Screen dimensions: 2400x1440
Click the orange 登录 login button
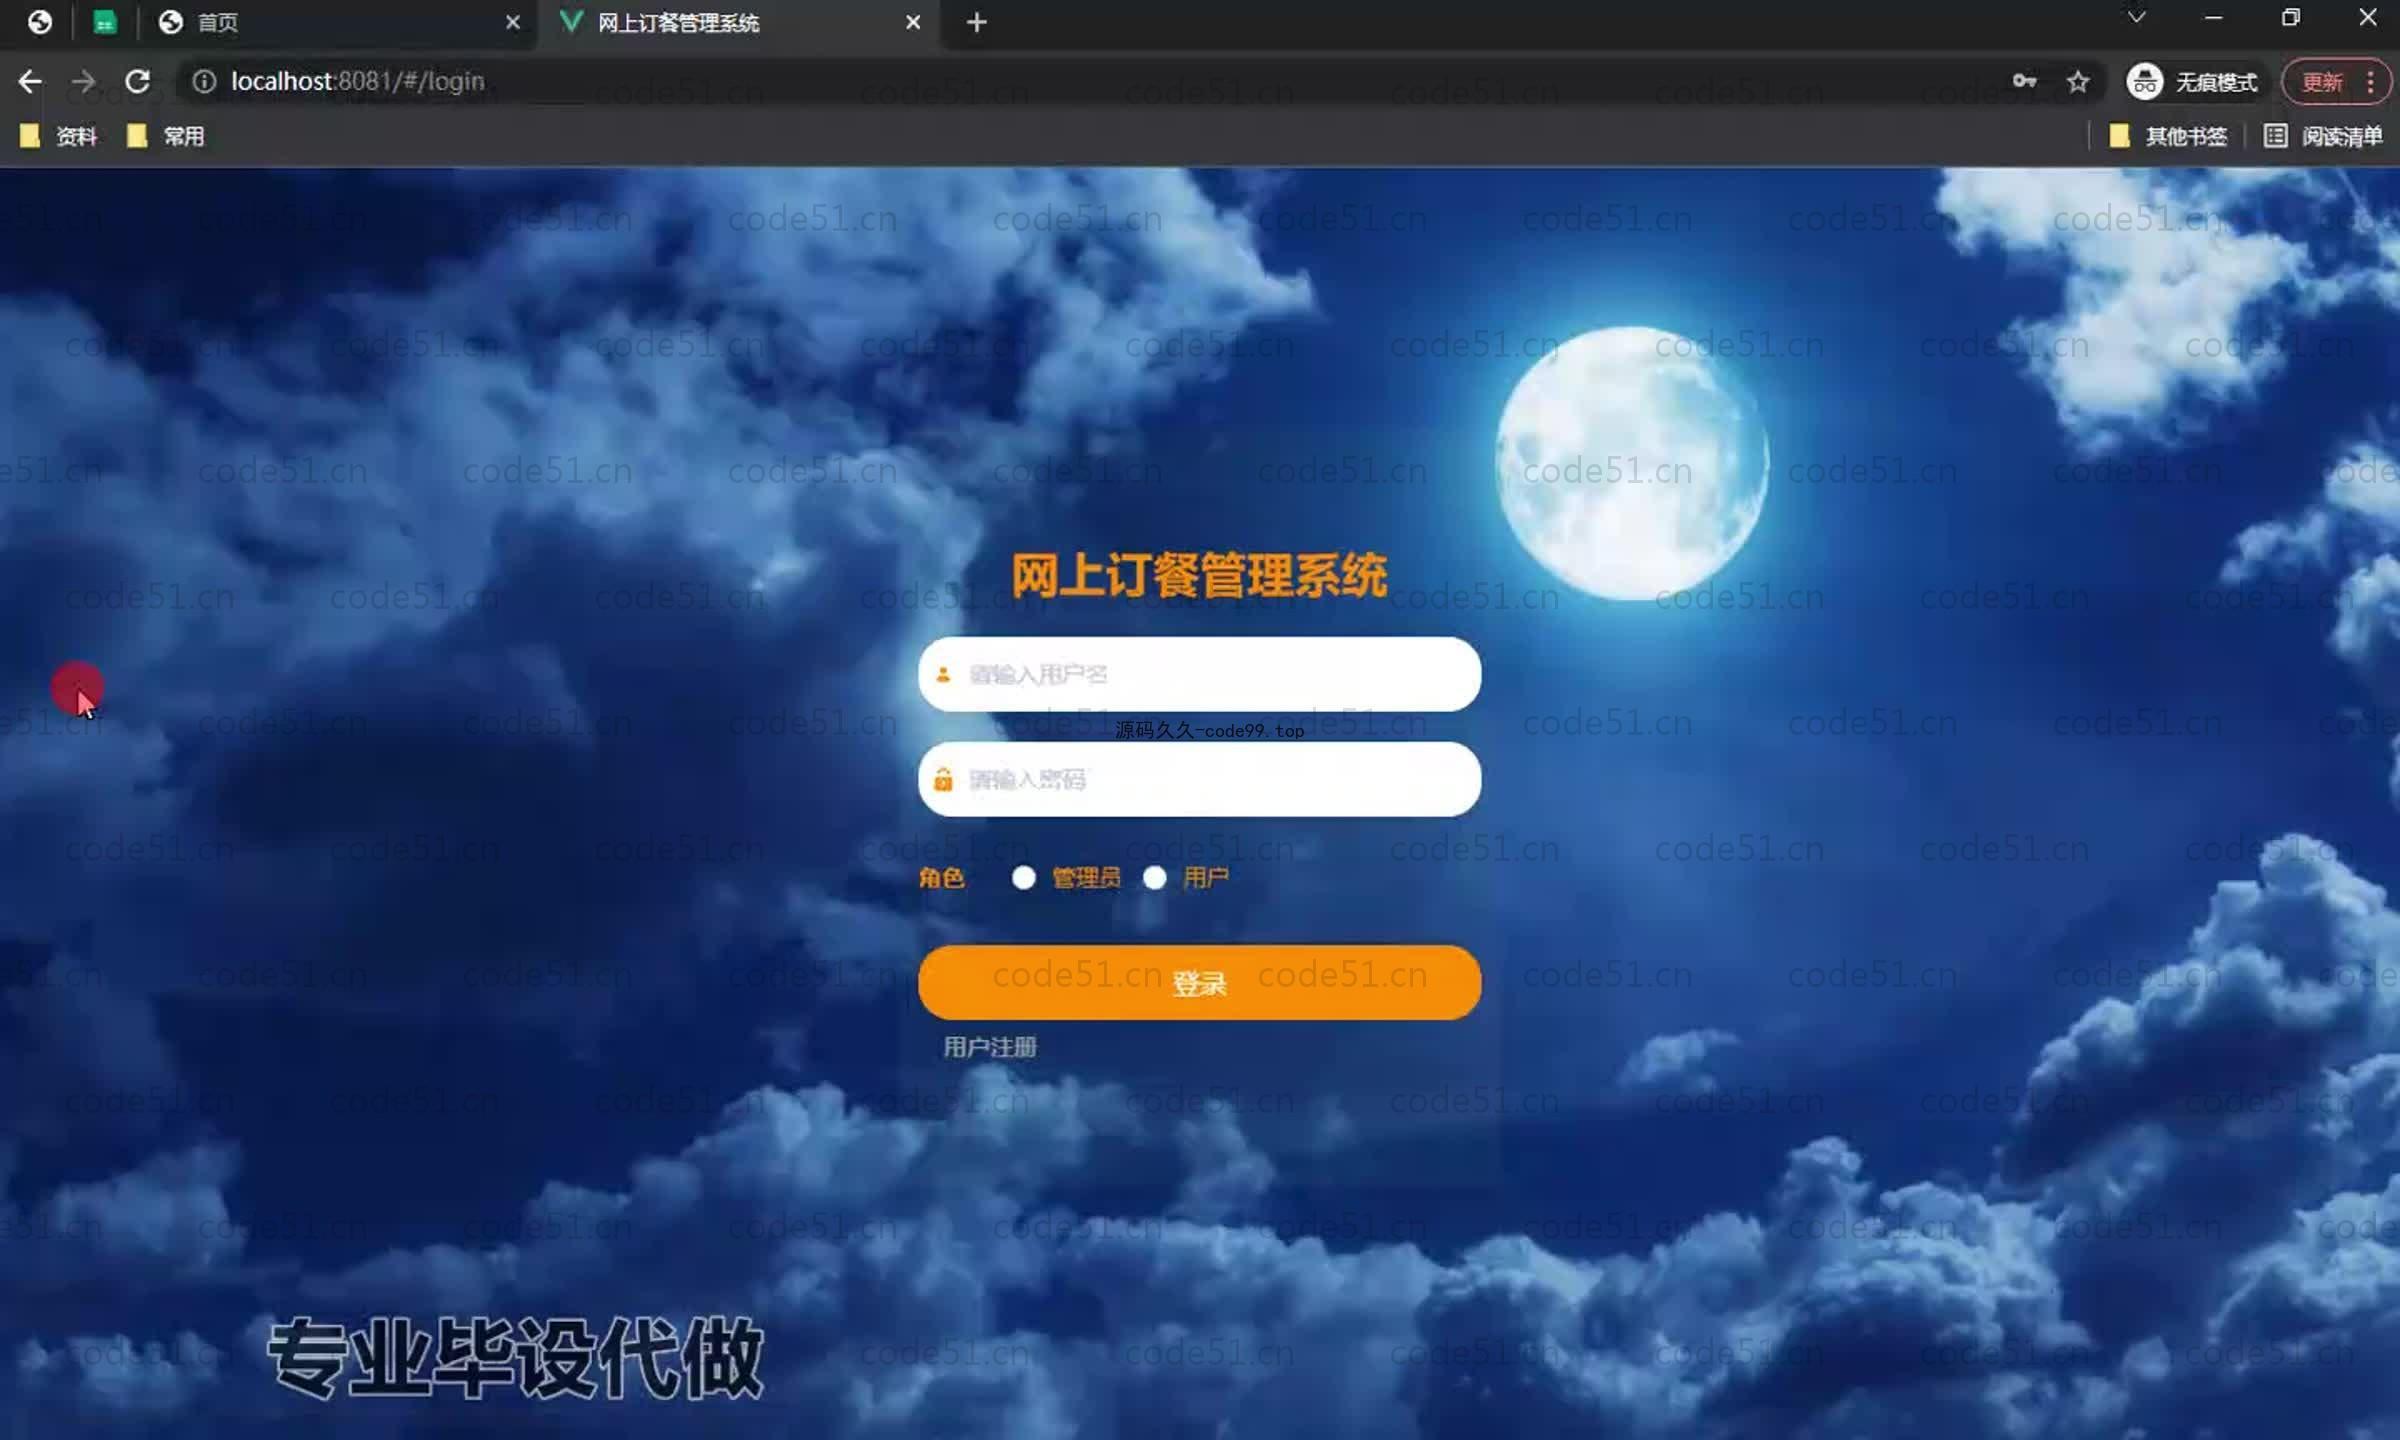(1199, 983)
